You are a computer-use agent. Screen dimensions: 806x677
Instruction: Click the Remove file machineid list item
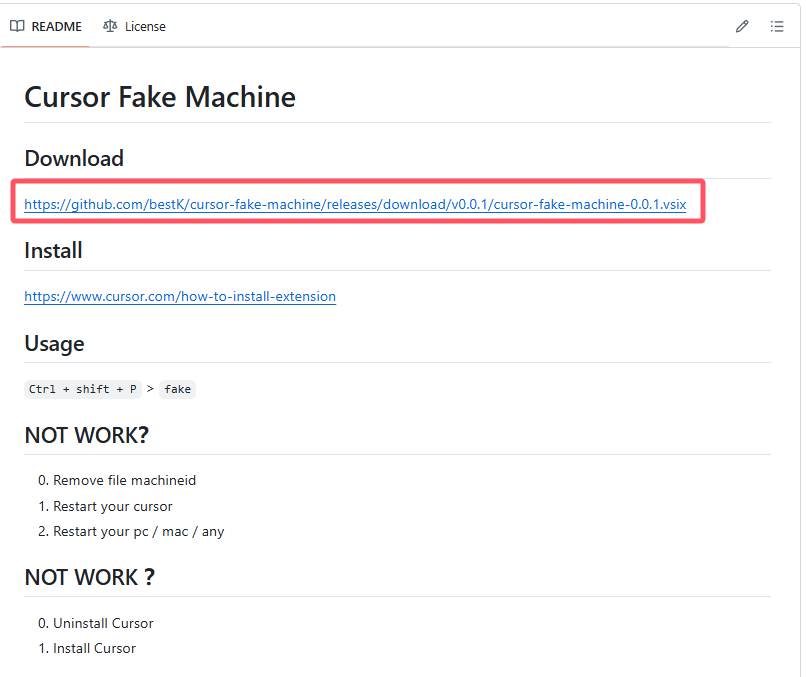tap(124, 480)
